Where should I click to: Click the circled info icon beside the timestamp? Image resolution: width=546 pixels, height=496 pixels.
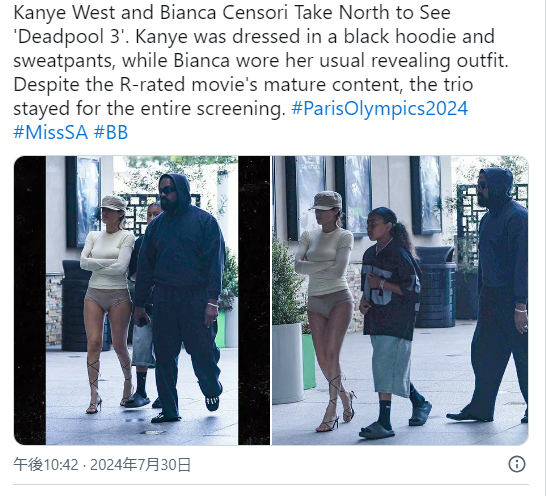(517, 464)
